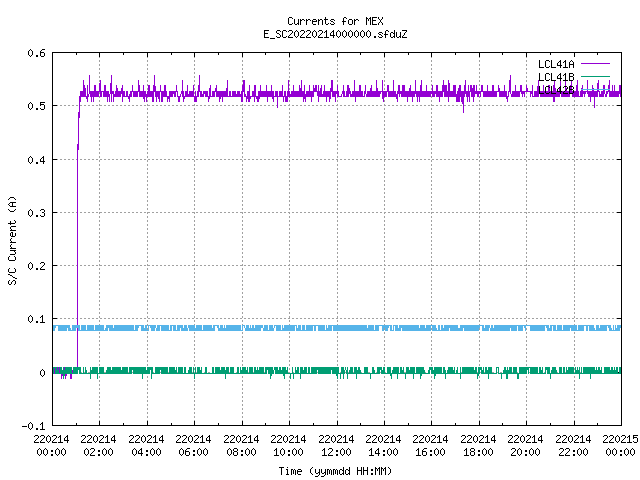Viewport: 640px width, 480px height.
Task: Click the x-axis tick 220215 00:00
Action: tap(620, 446)
